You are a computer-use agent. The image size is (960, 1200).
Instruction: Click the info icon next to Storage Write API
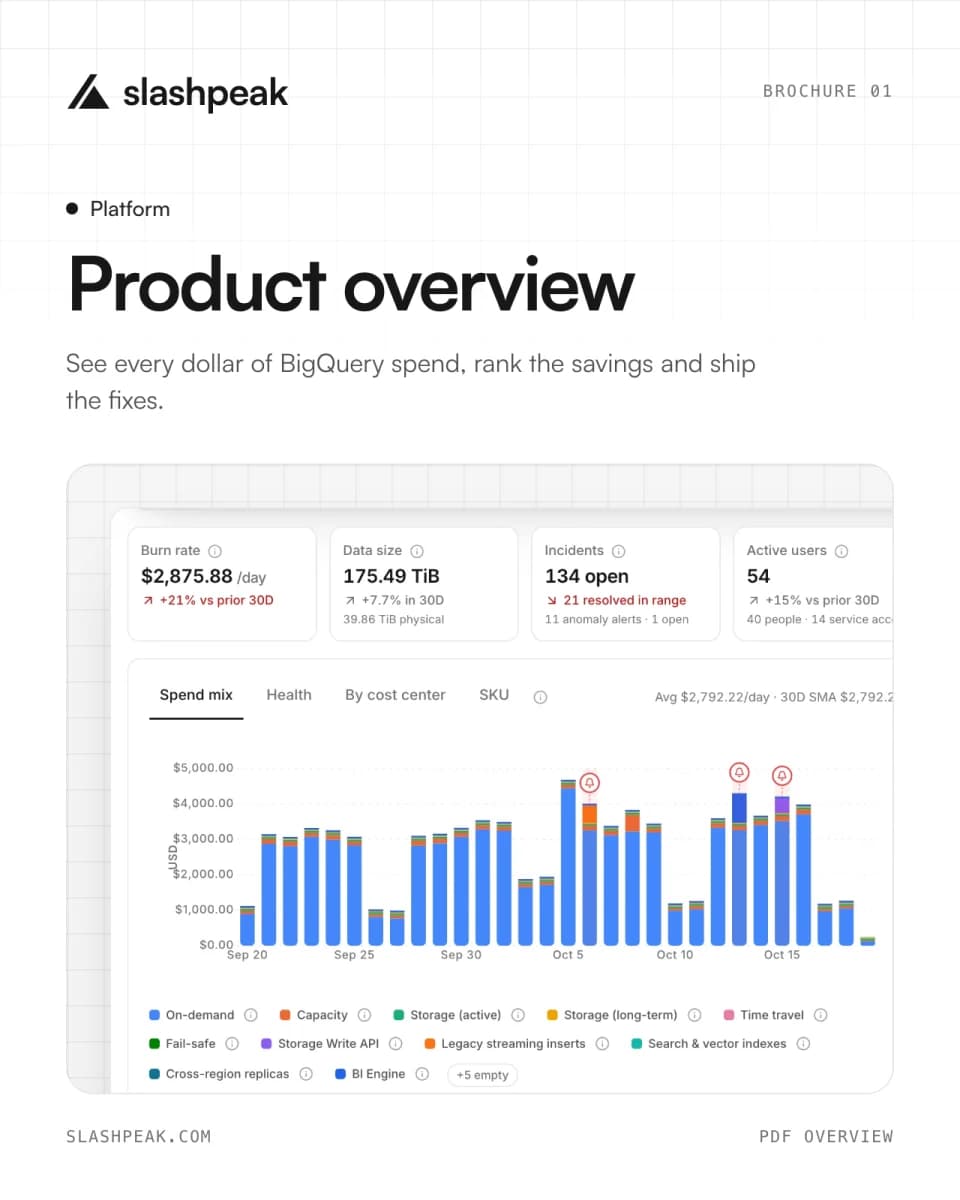(396, 1044)
